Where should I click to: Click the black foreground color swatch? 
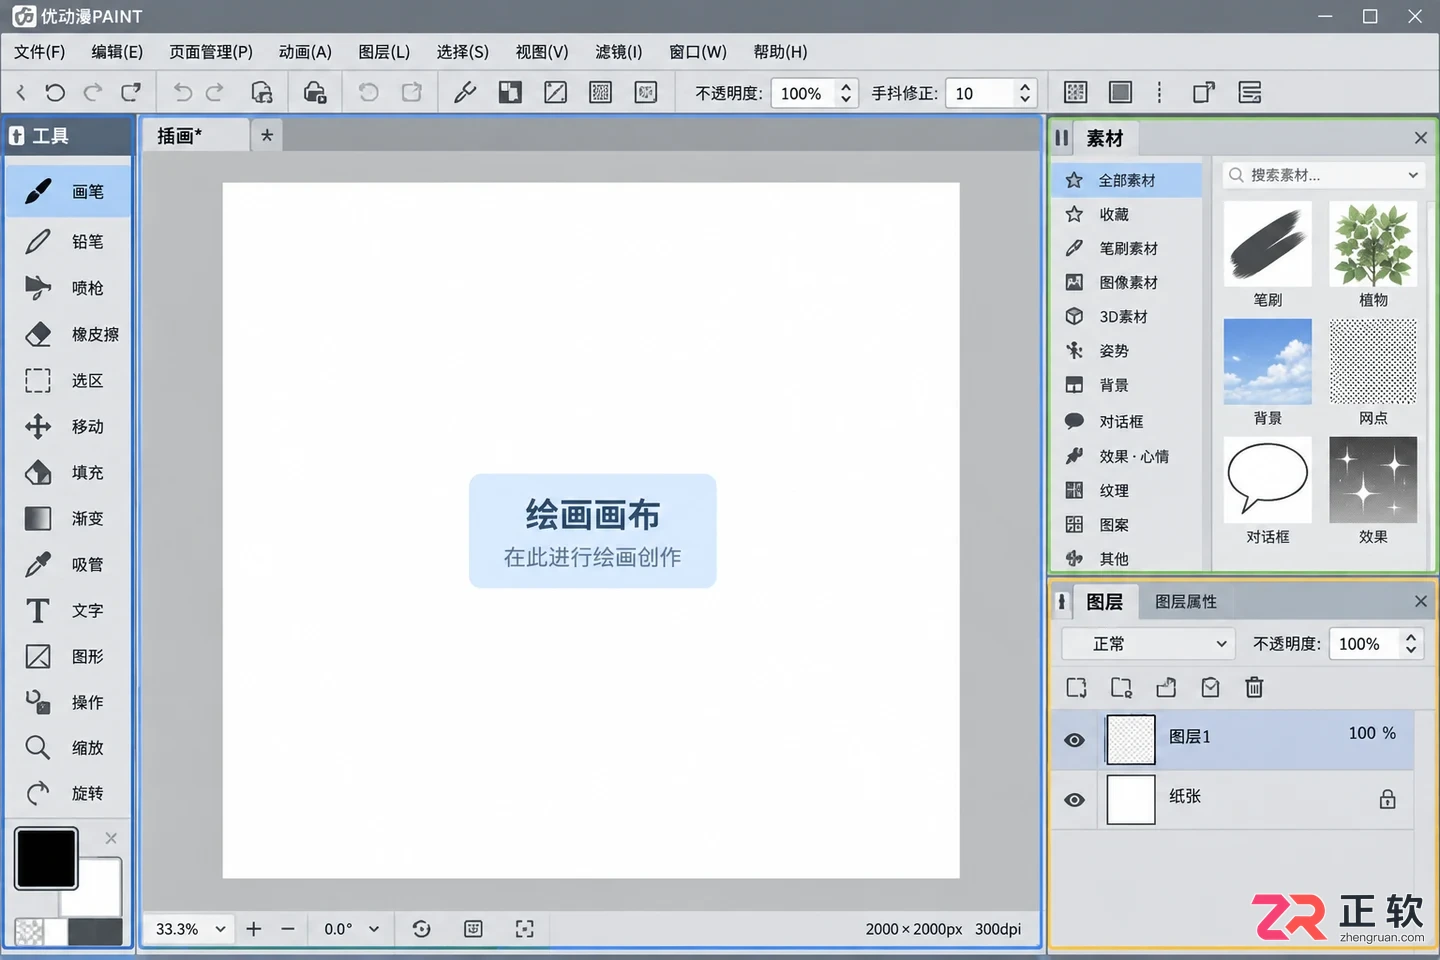click(x=46, y=858)
